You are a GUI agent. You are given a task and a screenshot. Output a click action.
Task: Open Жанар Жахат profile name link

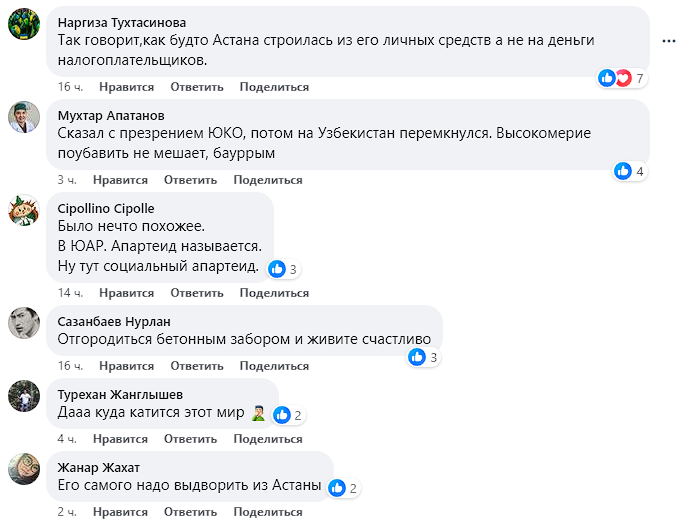99,467
